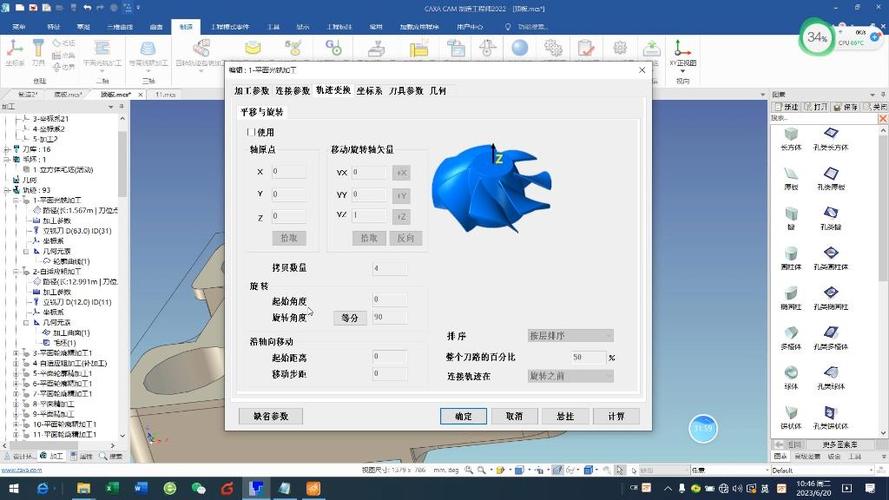This screenshot has width=889, height=500.
Task: Switch to the 加工参数 tab
Action: (252, 91)
